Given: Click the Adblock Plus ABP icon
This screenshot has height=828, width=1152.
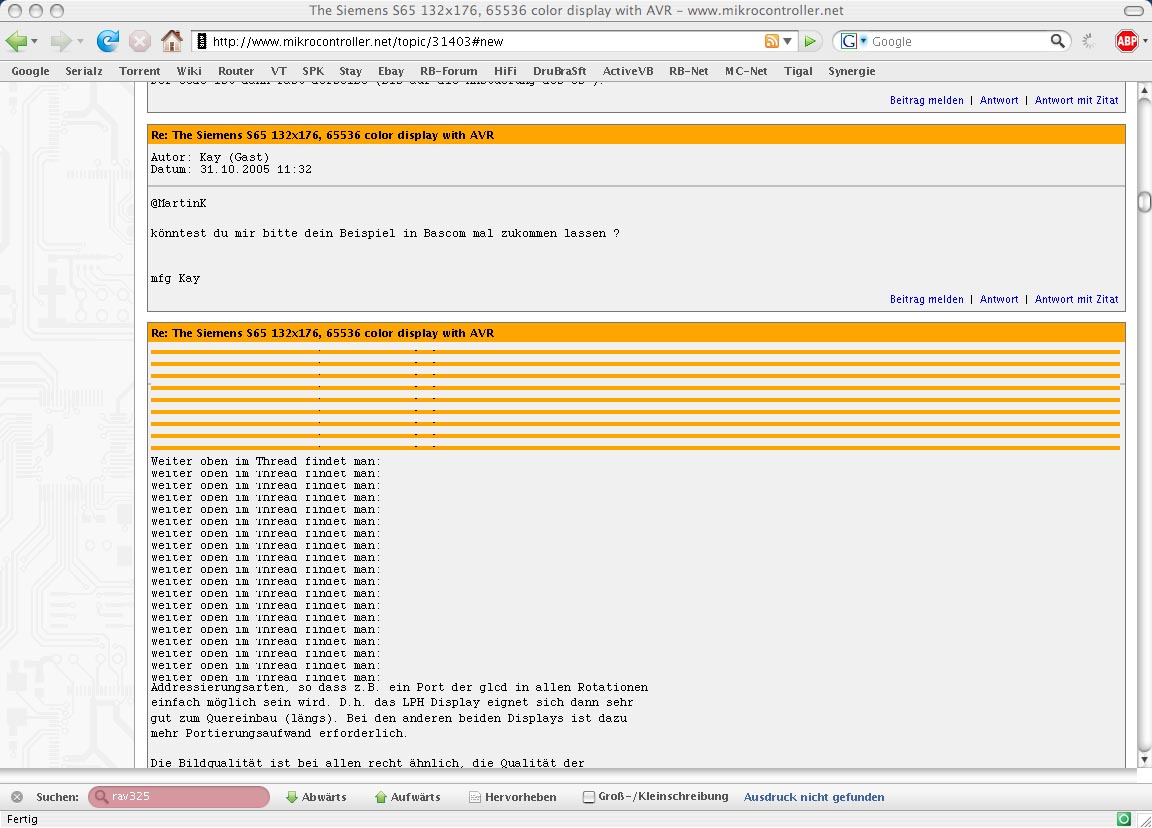Looking at the screenshot, I should coord(1126,41).
